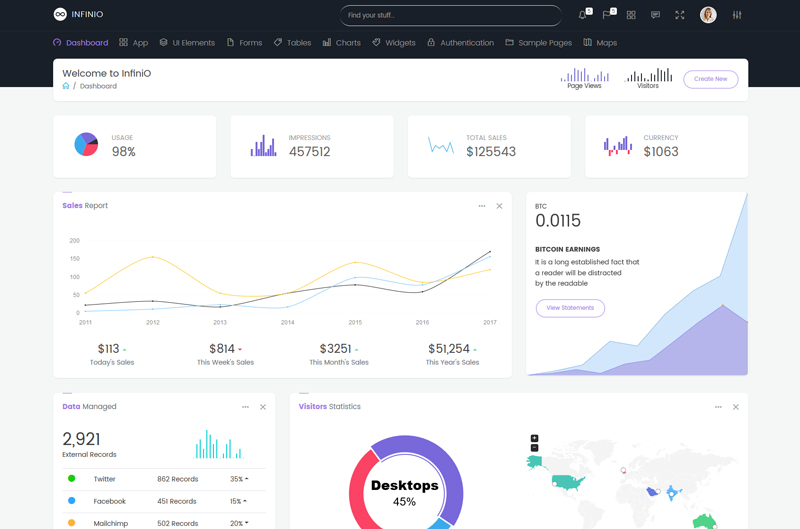This screenshot has height=529, width=800.
Task: Open the notifications bell icon
Action: (583, 15)
